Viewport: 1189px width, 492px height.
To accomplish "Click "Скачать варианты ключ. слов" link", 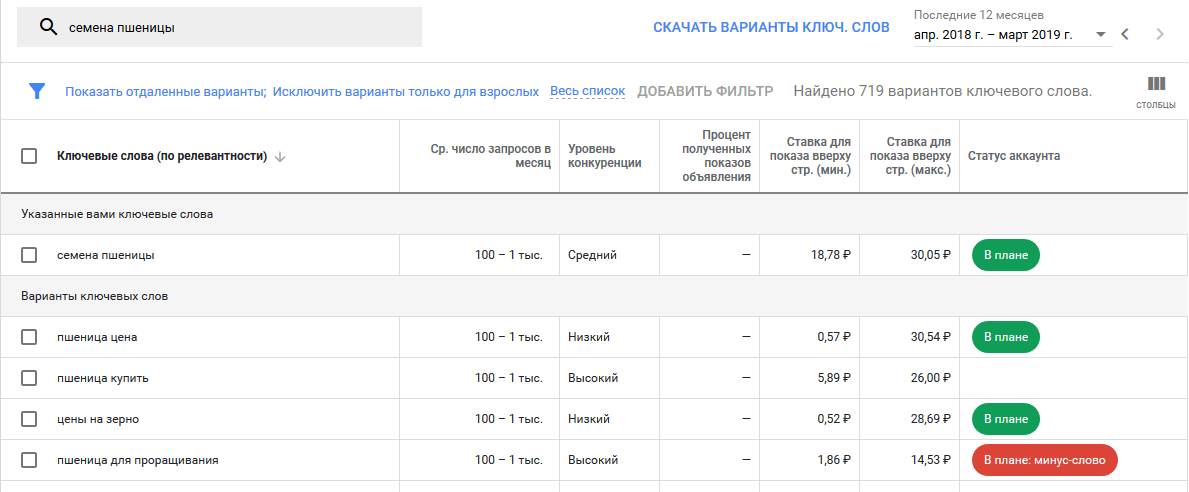I will click(x=771, y=27).
